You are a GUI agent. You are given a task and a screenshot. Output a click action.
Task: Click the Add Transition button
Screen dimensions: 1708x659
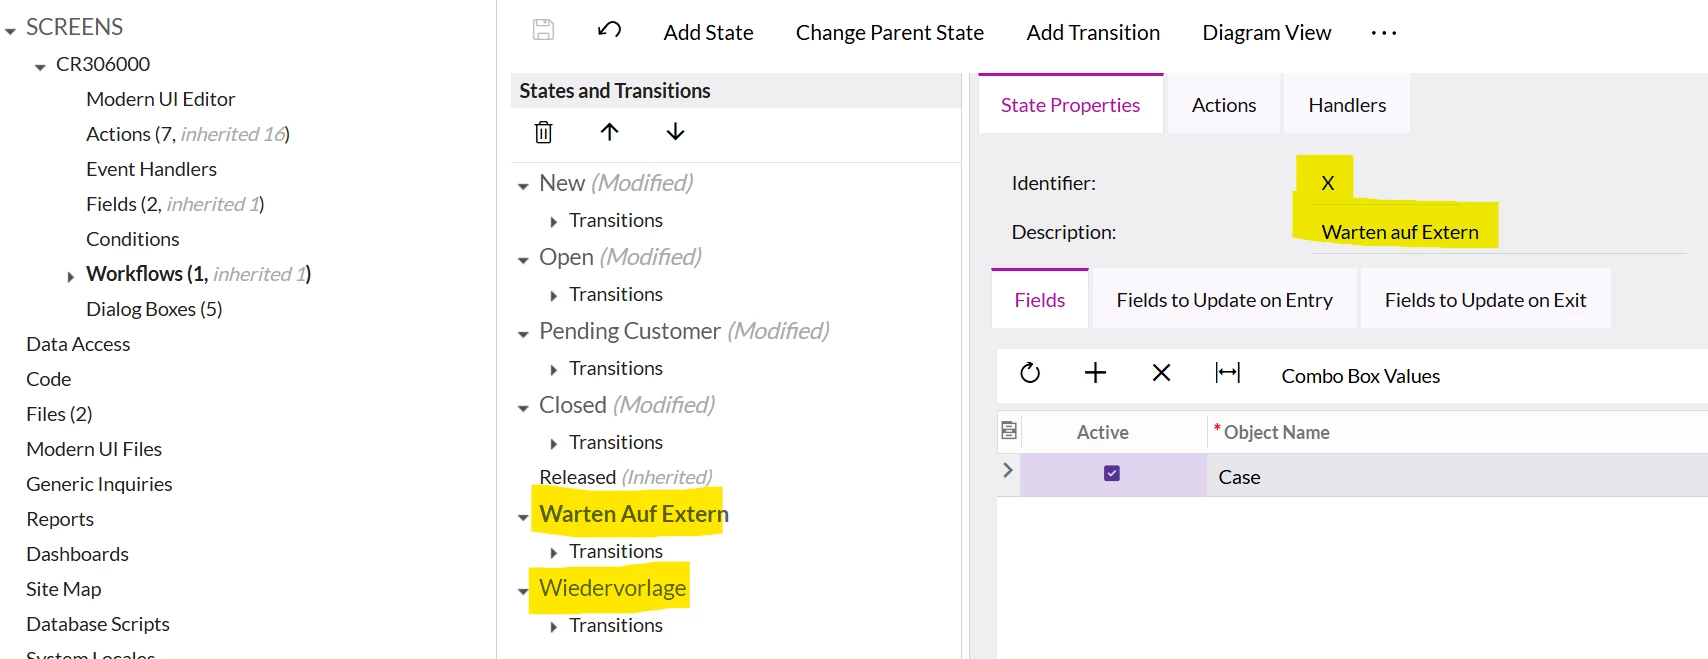click(1093, 33)
